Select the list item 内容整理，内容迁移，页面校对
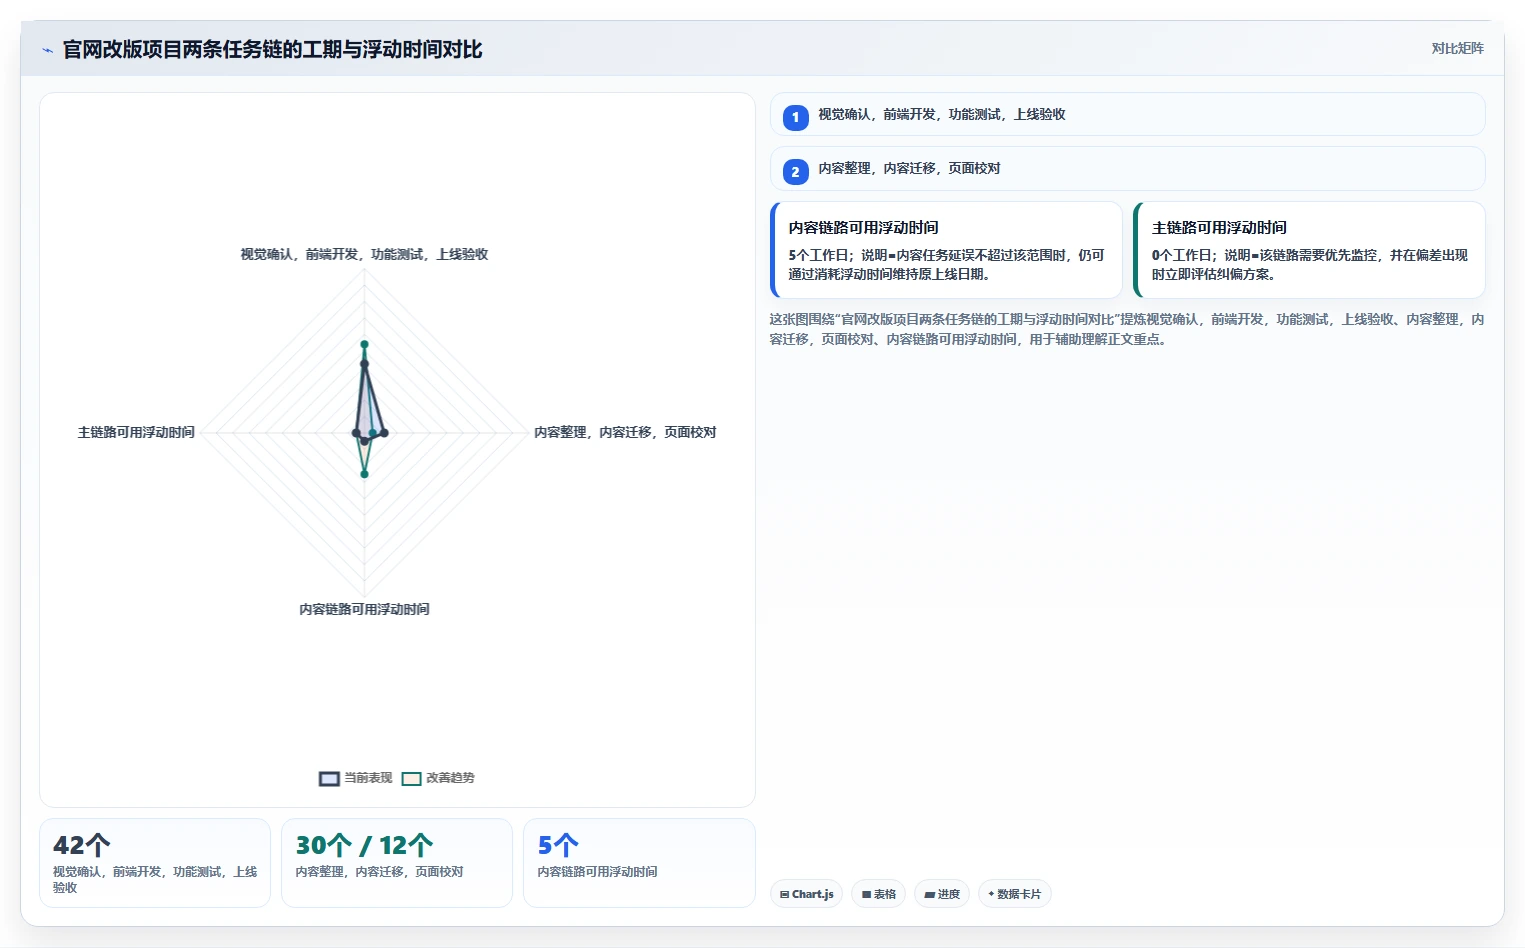Viewport: 1525px width, 948px height. (1127, 168)
